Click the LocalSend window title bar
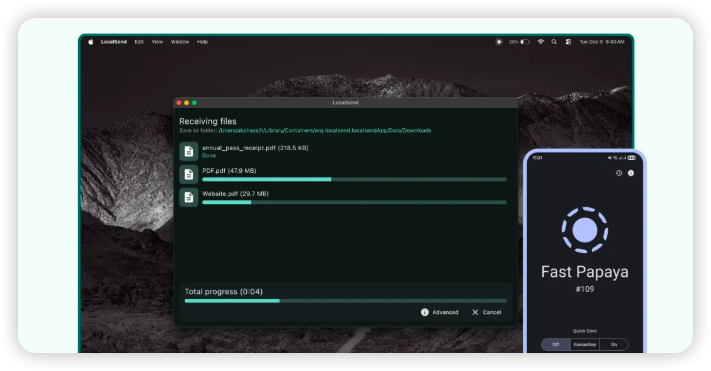This screenshot has height=371, width=711. [346, 103]
